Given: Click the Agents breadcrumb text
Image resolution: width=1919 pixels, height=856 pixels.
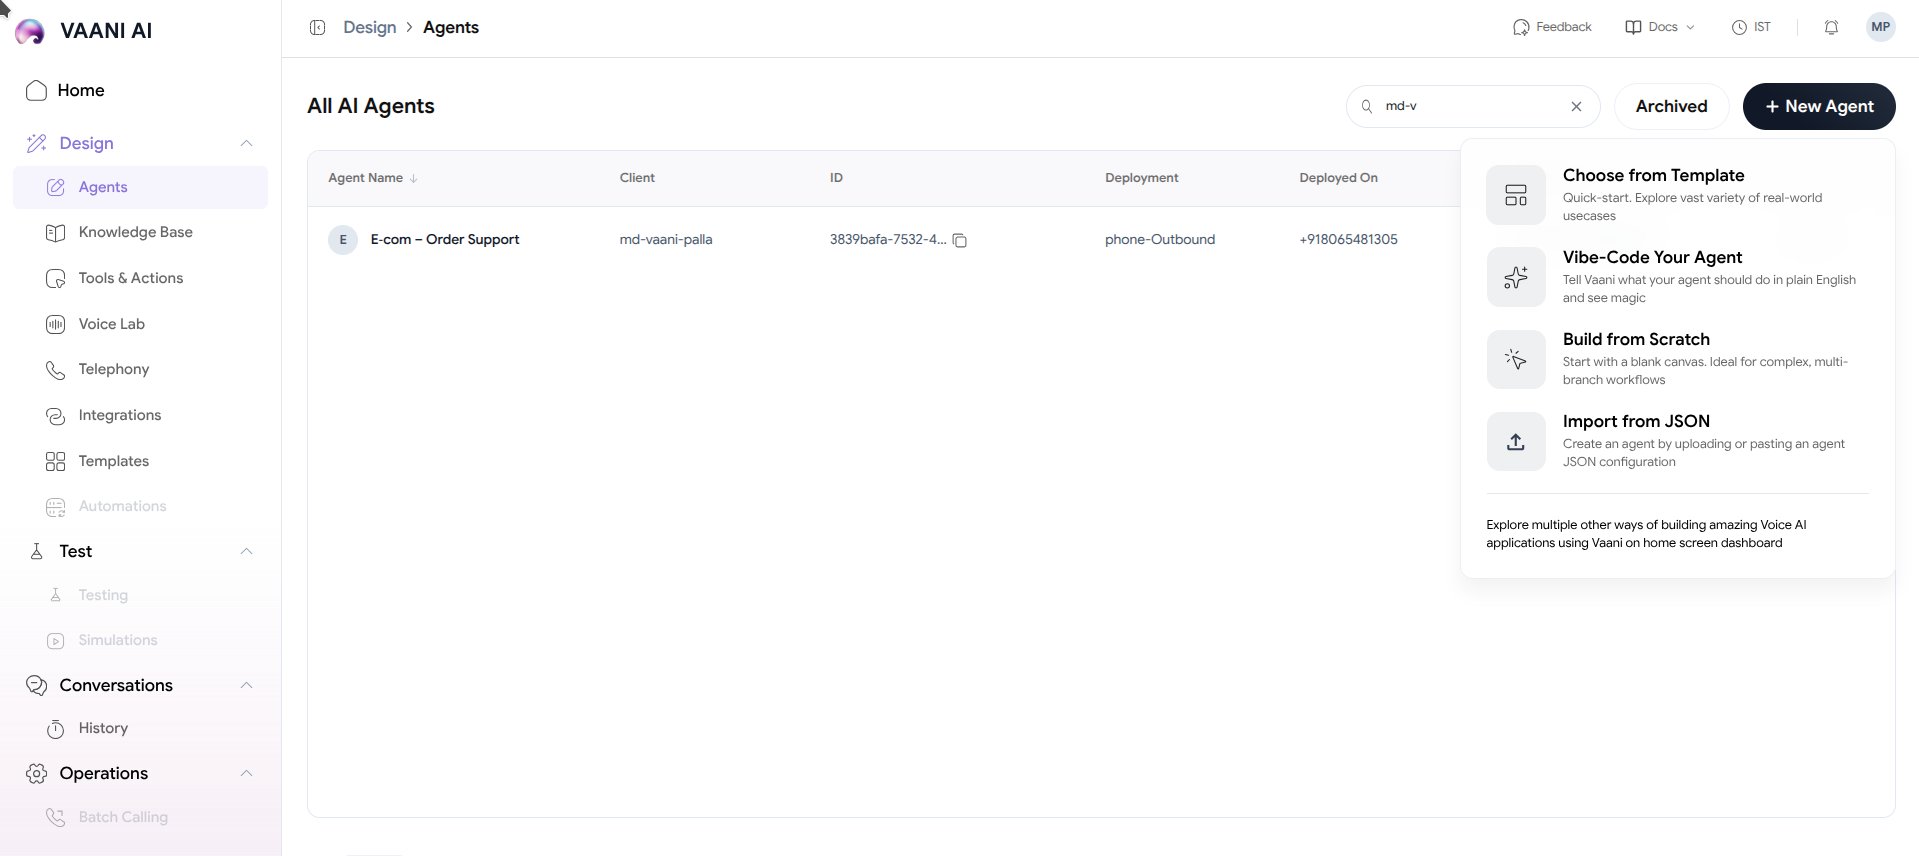Looking at the screenshot, I should [x=450, y=27].
